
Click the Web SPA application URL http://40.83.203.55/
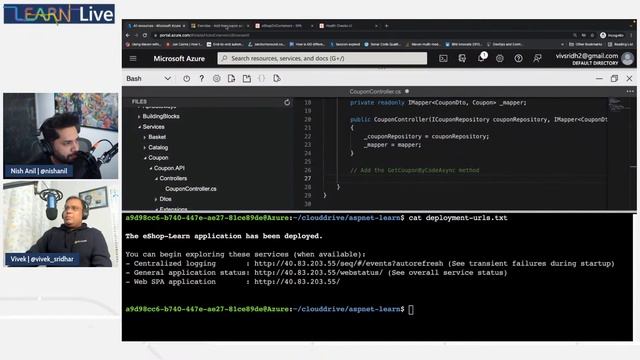click(297, 282)
